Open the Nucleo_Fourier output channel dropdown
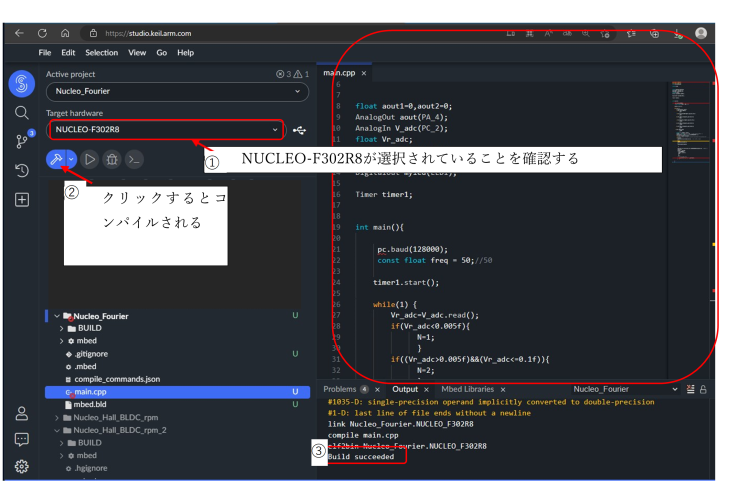 pyautogui.click(x=625, y=389)
